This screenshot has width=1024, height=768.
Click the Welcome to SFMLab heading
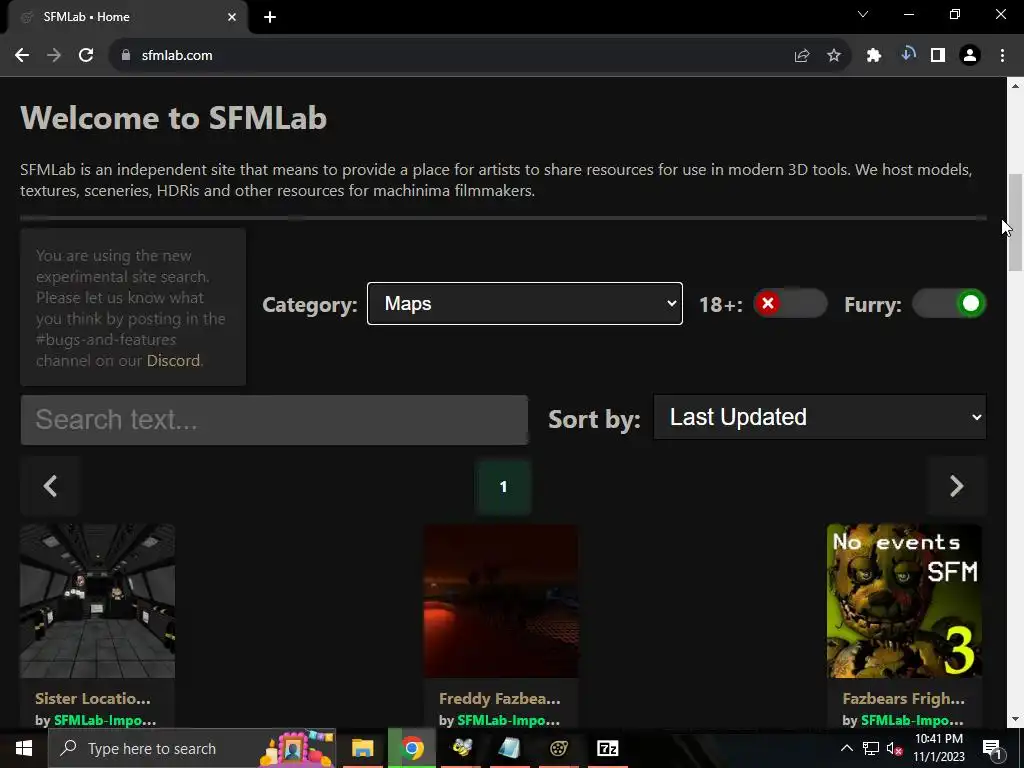pos(174,118)
